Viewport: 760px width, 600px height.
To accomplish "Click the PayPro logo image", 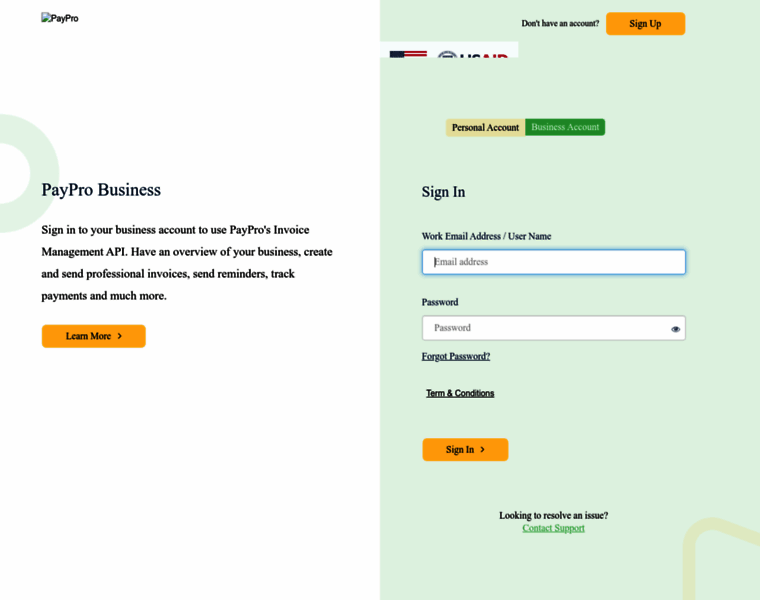I will 60,18.
